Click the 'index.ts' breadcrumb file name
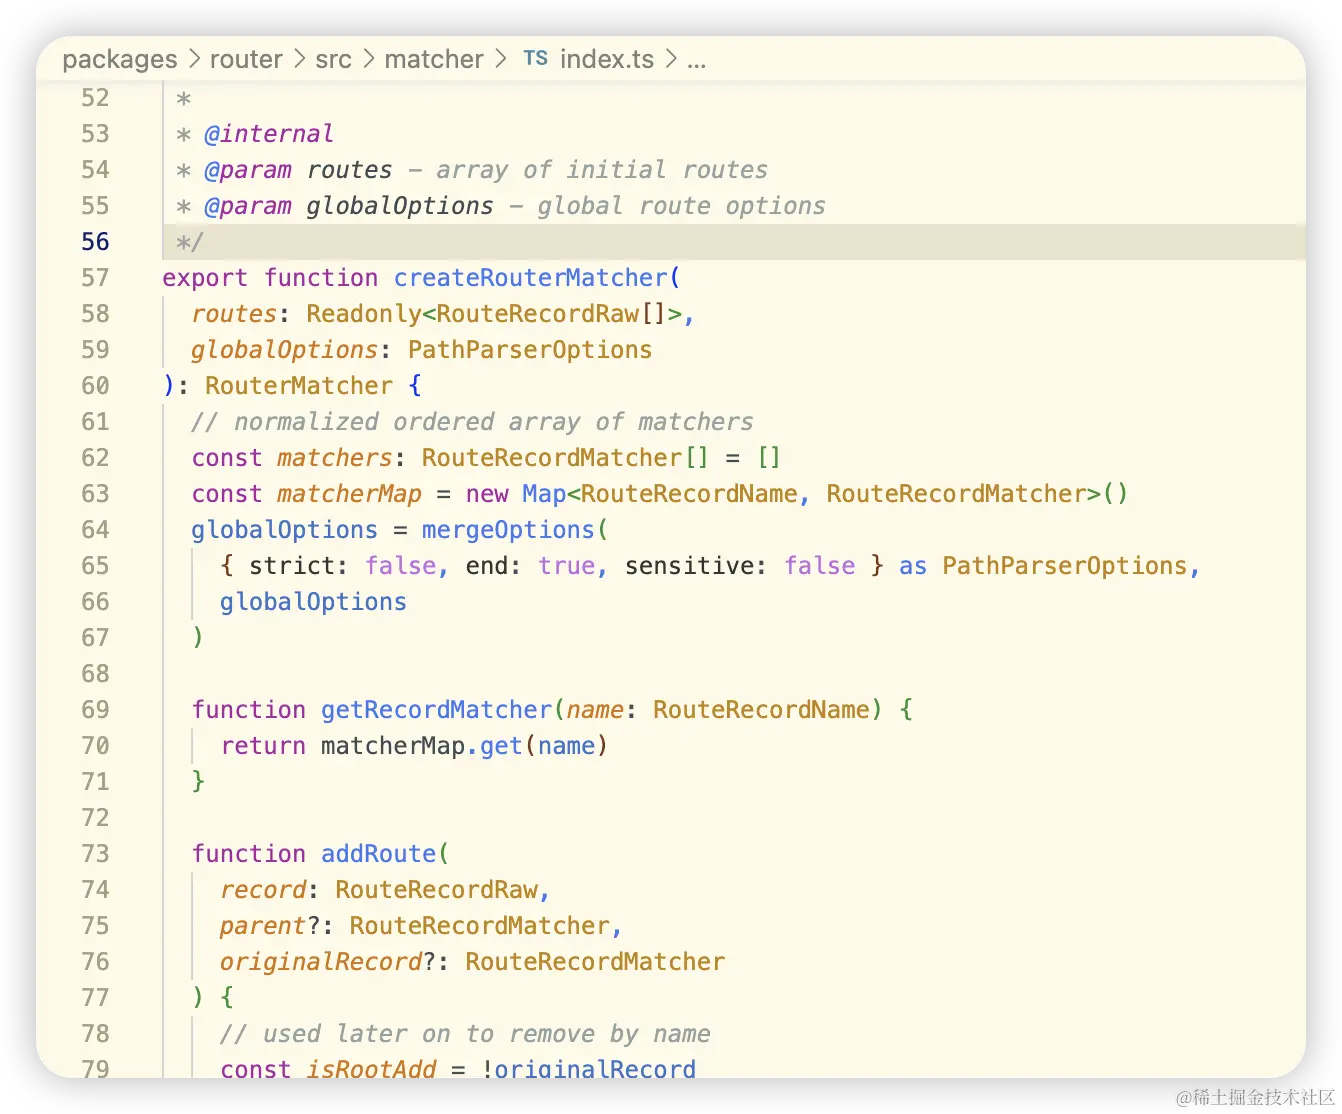 click(607, 60)
